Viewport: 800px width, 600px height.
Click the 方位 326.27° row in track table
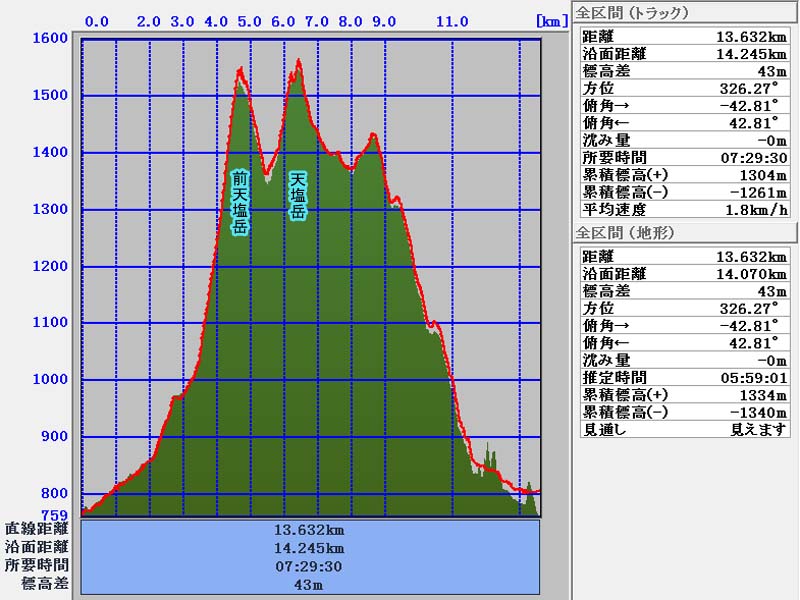point(685,87)
